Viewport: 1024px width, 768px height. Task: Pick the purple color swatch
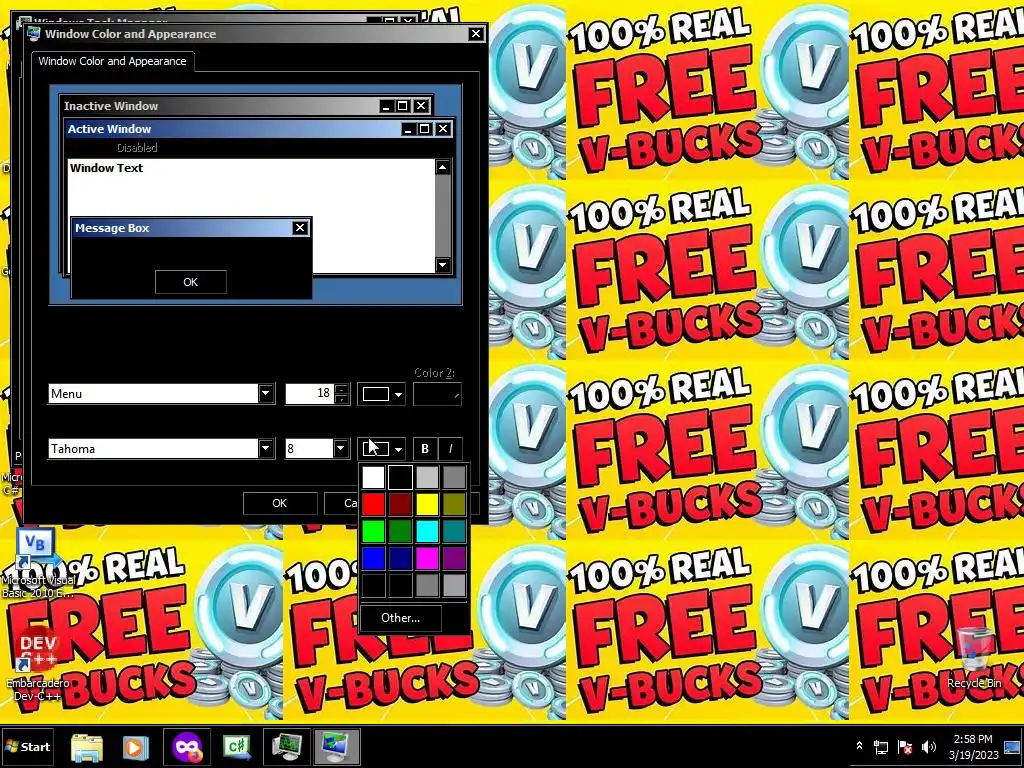454,558
